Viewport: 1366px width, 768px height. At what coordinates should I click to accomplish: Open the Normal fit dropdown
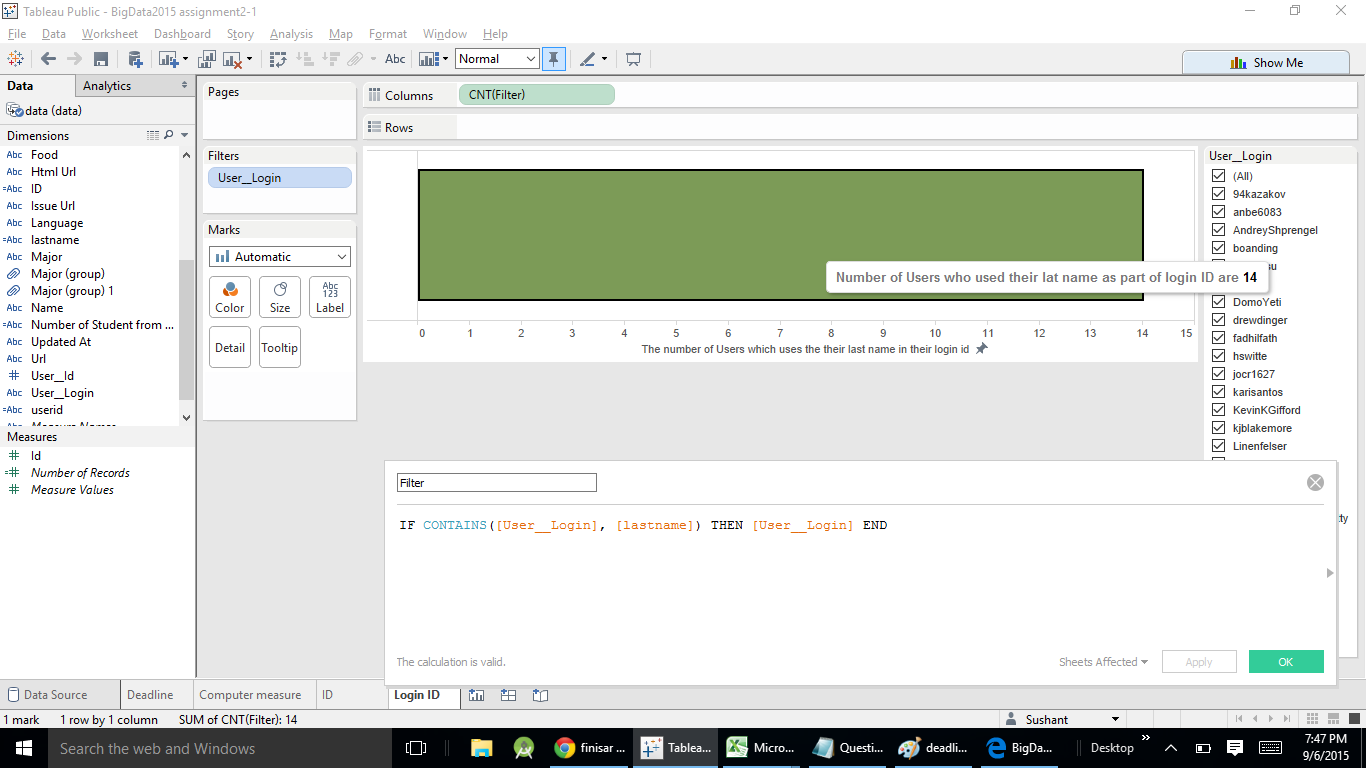(x=498, y=59)
